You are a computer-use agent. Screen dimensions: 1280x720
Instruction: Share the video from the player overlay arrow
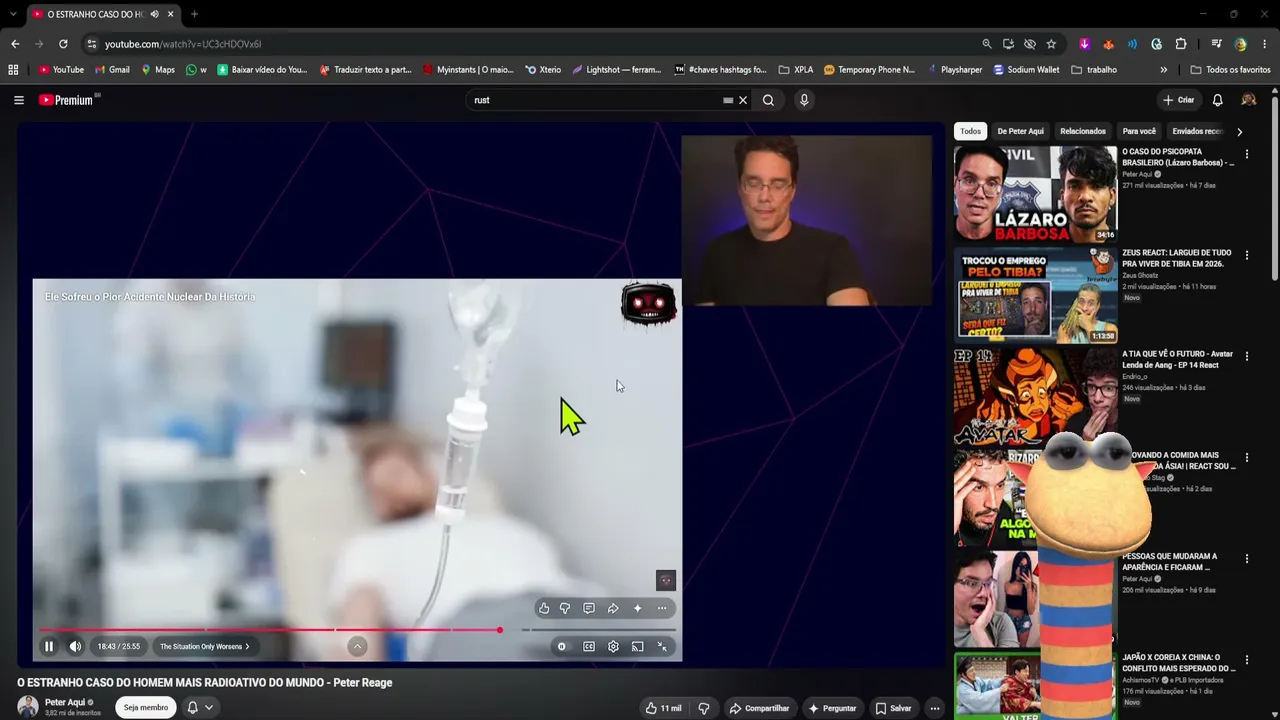[x=613, y=608]
